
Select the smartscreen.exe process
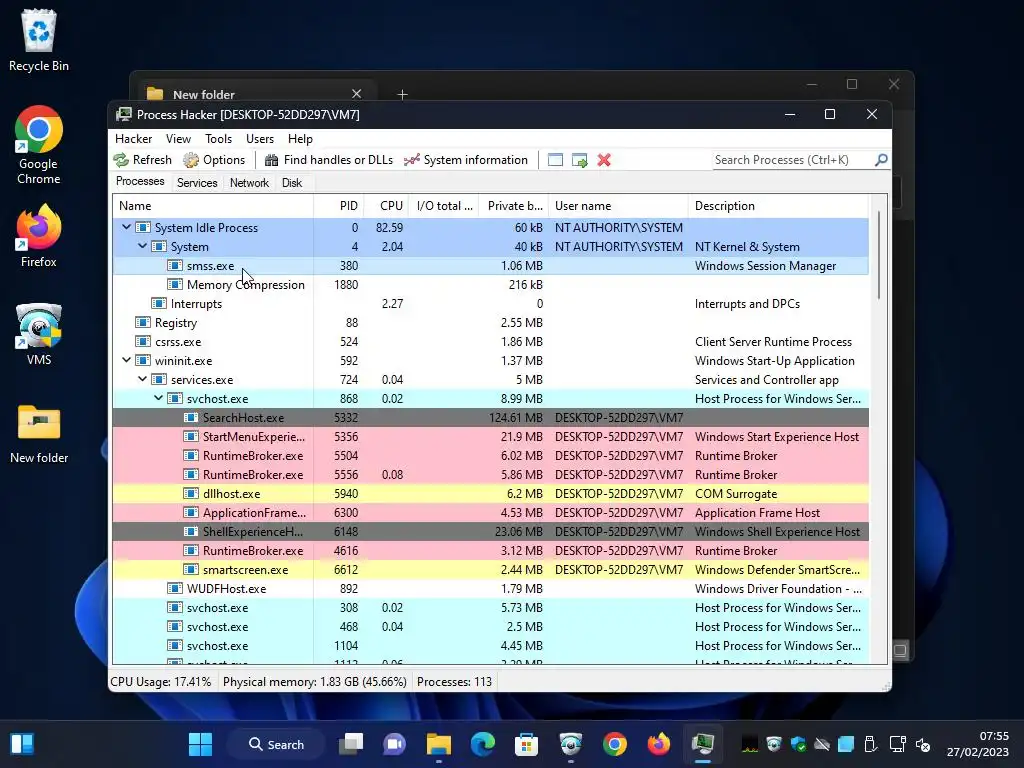tap(490, 569)
